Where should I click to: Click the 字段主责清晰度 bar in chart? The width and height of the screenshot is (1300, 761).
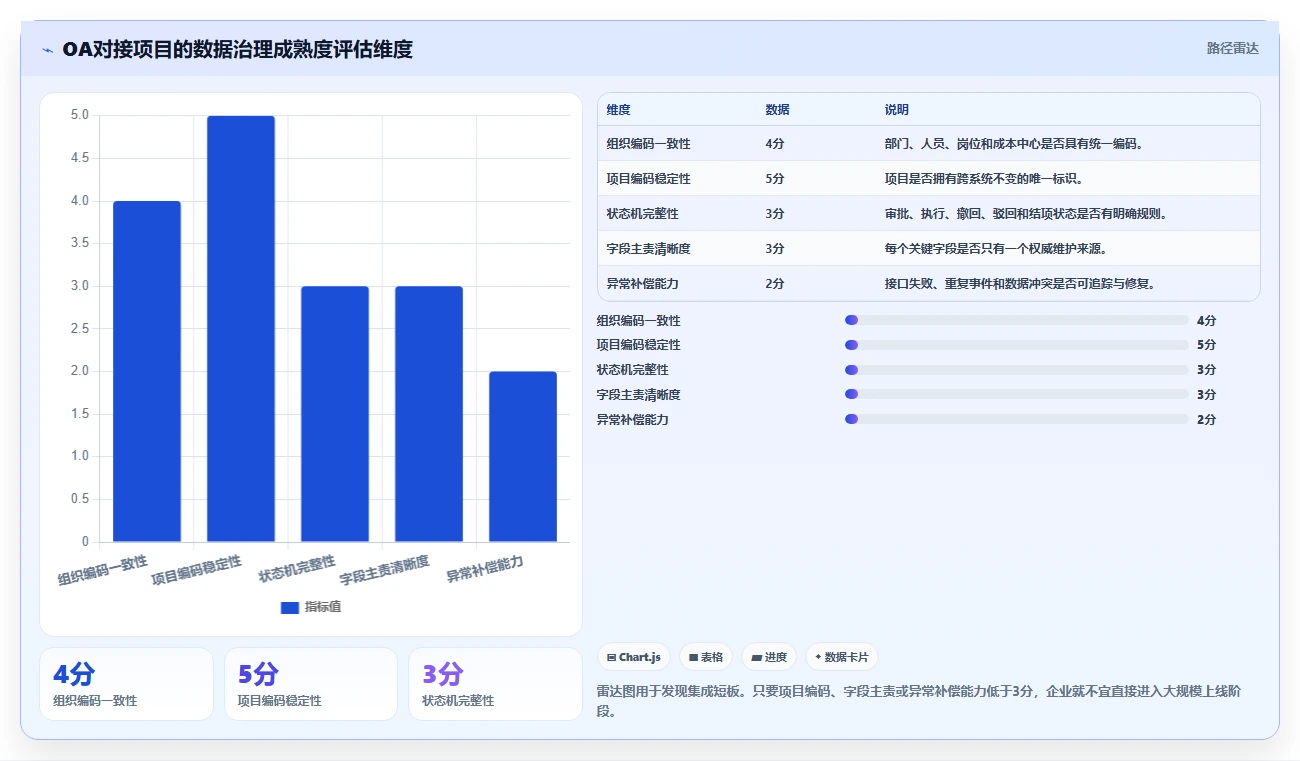(x=429, y=414)
